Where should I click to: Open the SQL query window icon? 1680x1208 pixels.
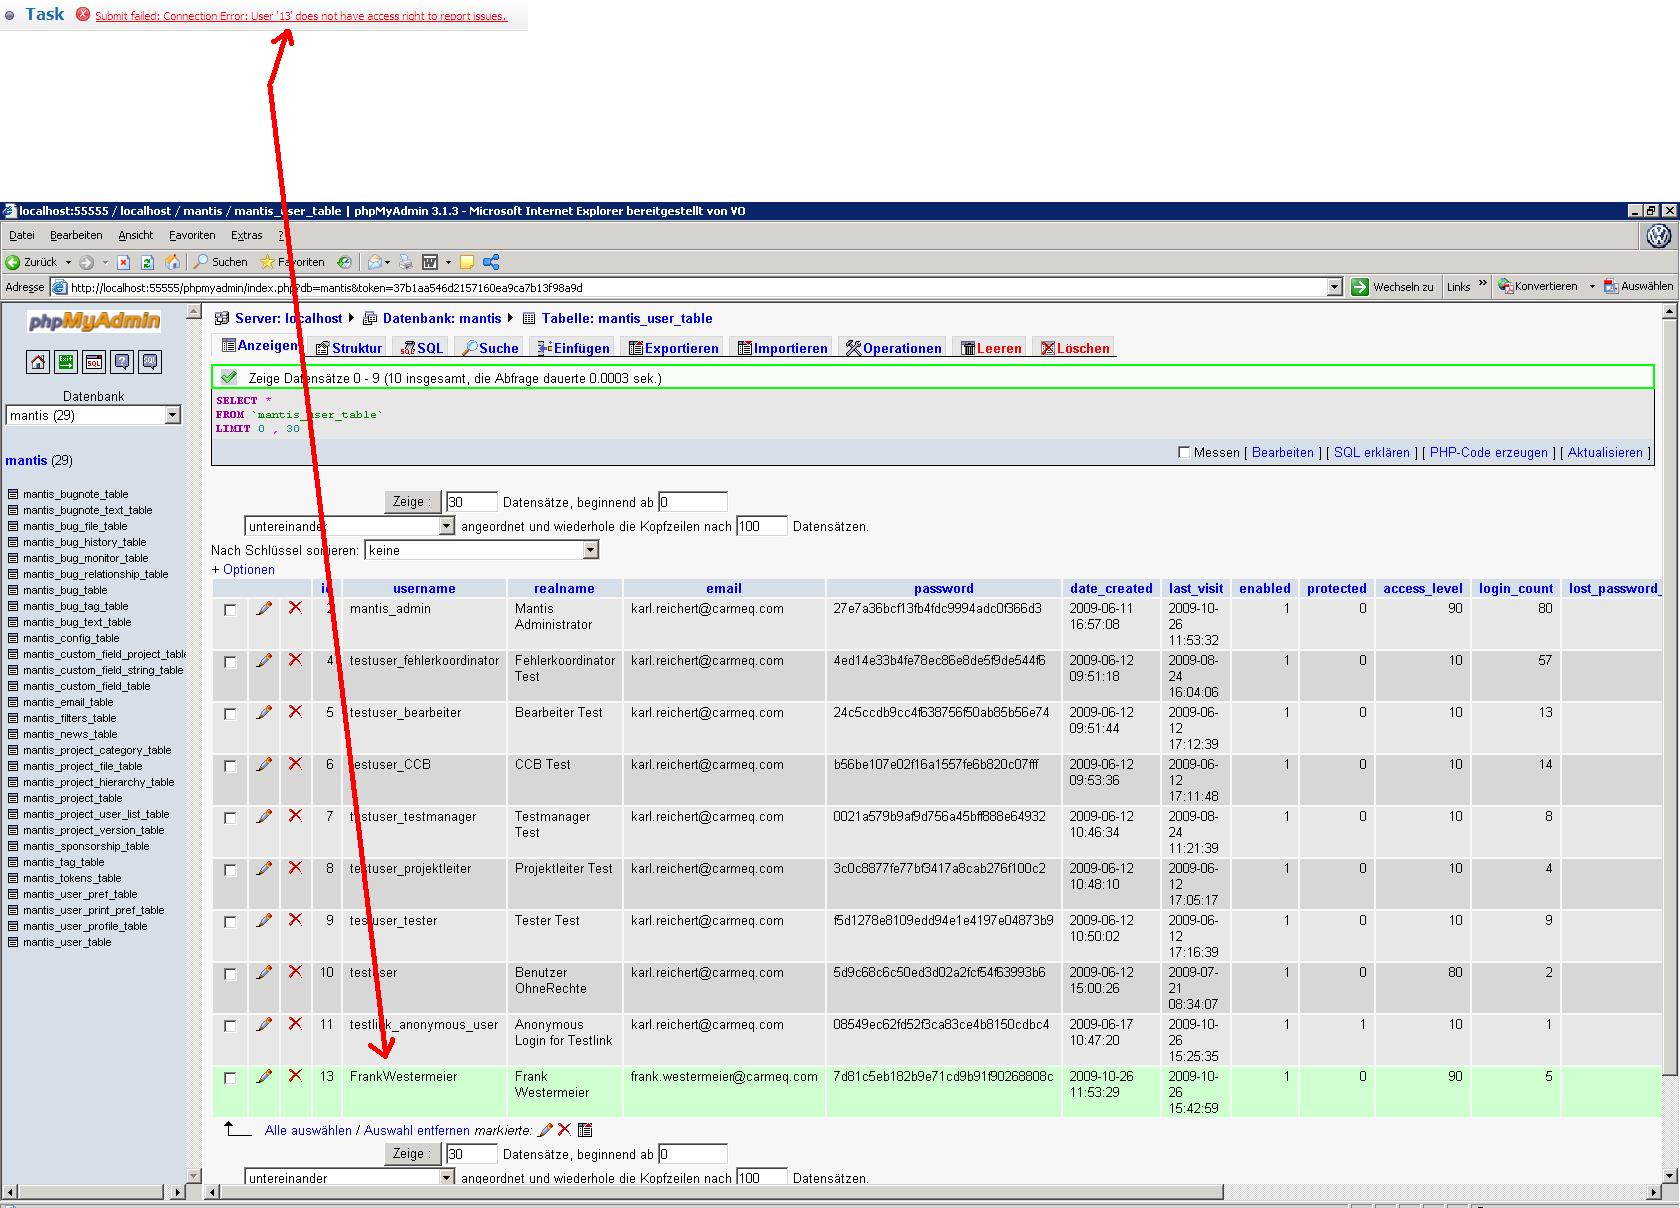93,362
